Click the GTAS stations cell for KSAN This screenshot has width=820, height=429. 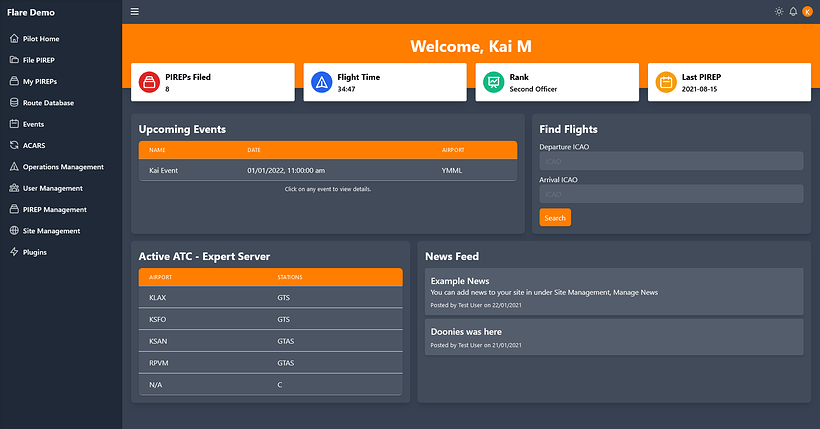point(286,341)
